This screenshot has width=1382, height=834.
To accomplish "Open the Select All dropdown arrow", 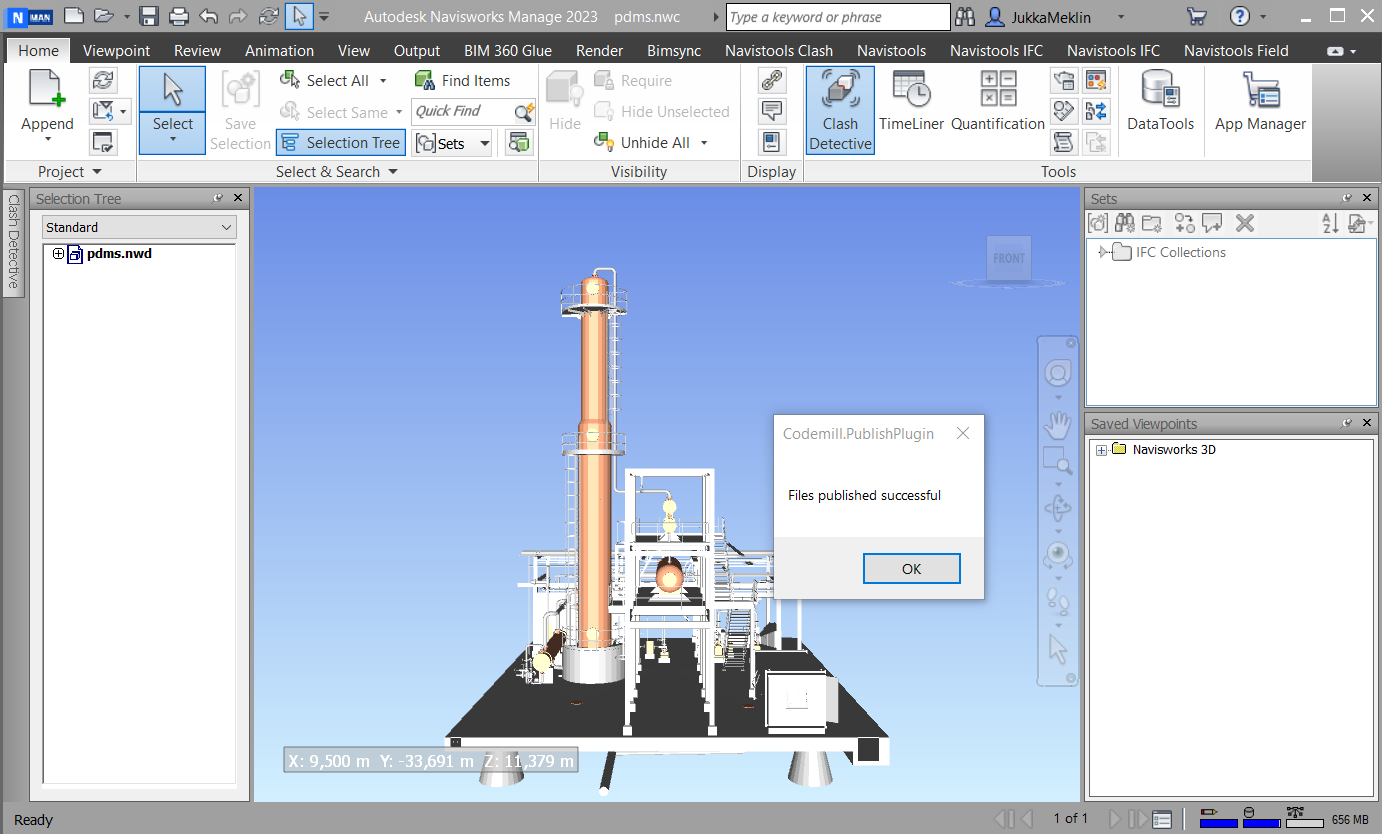I will (x=383, y=81).
